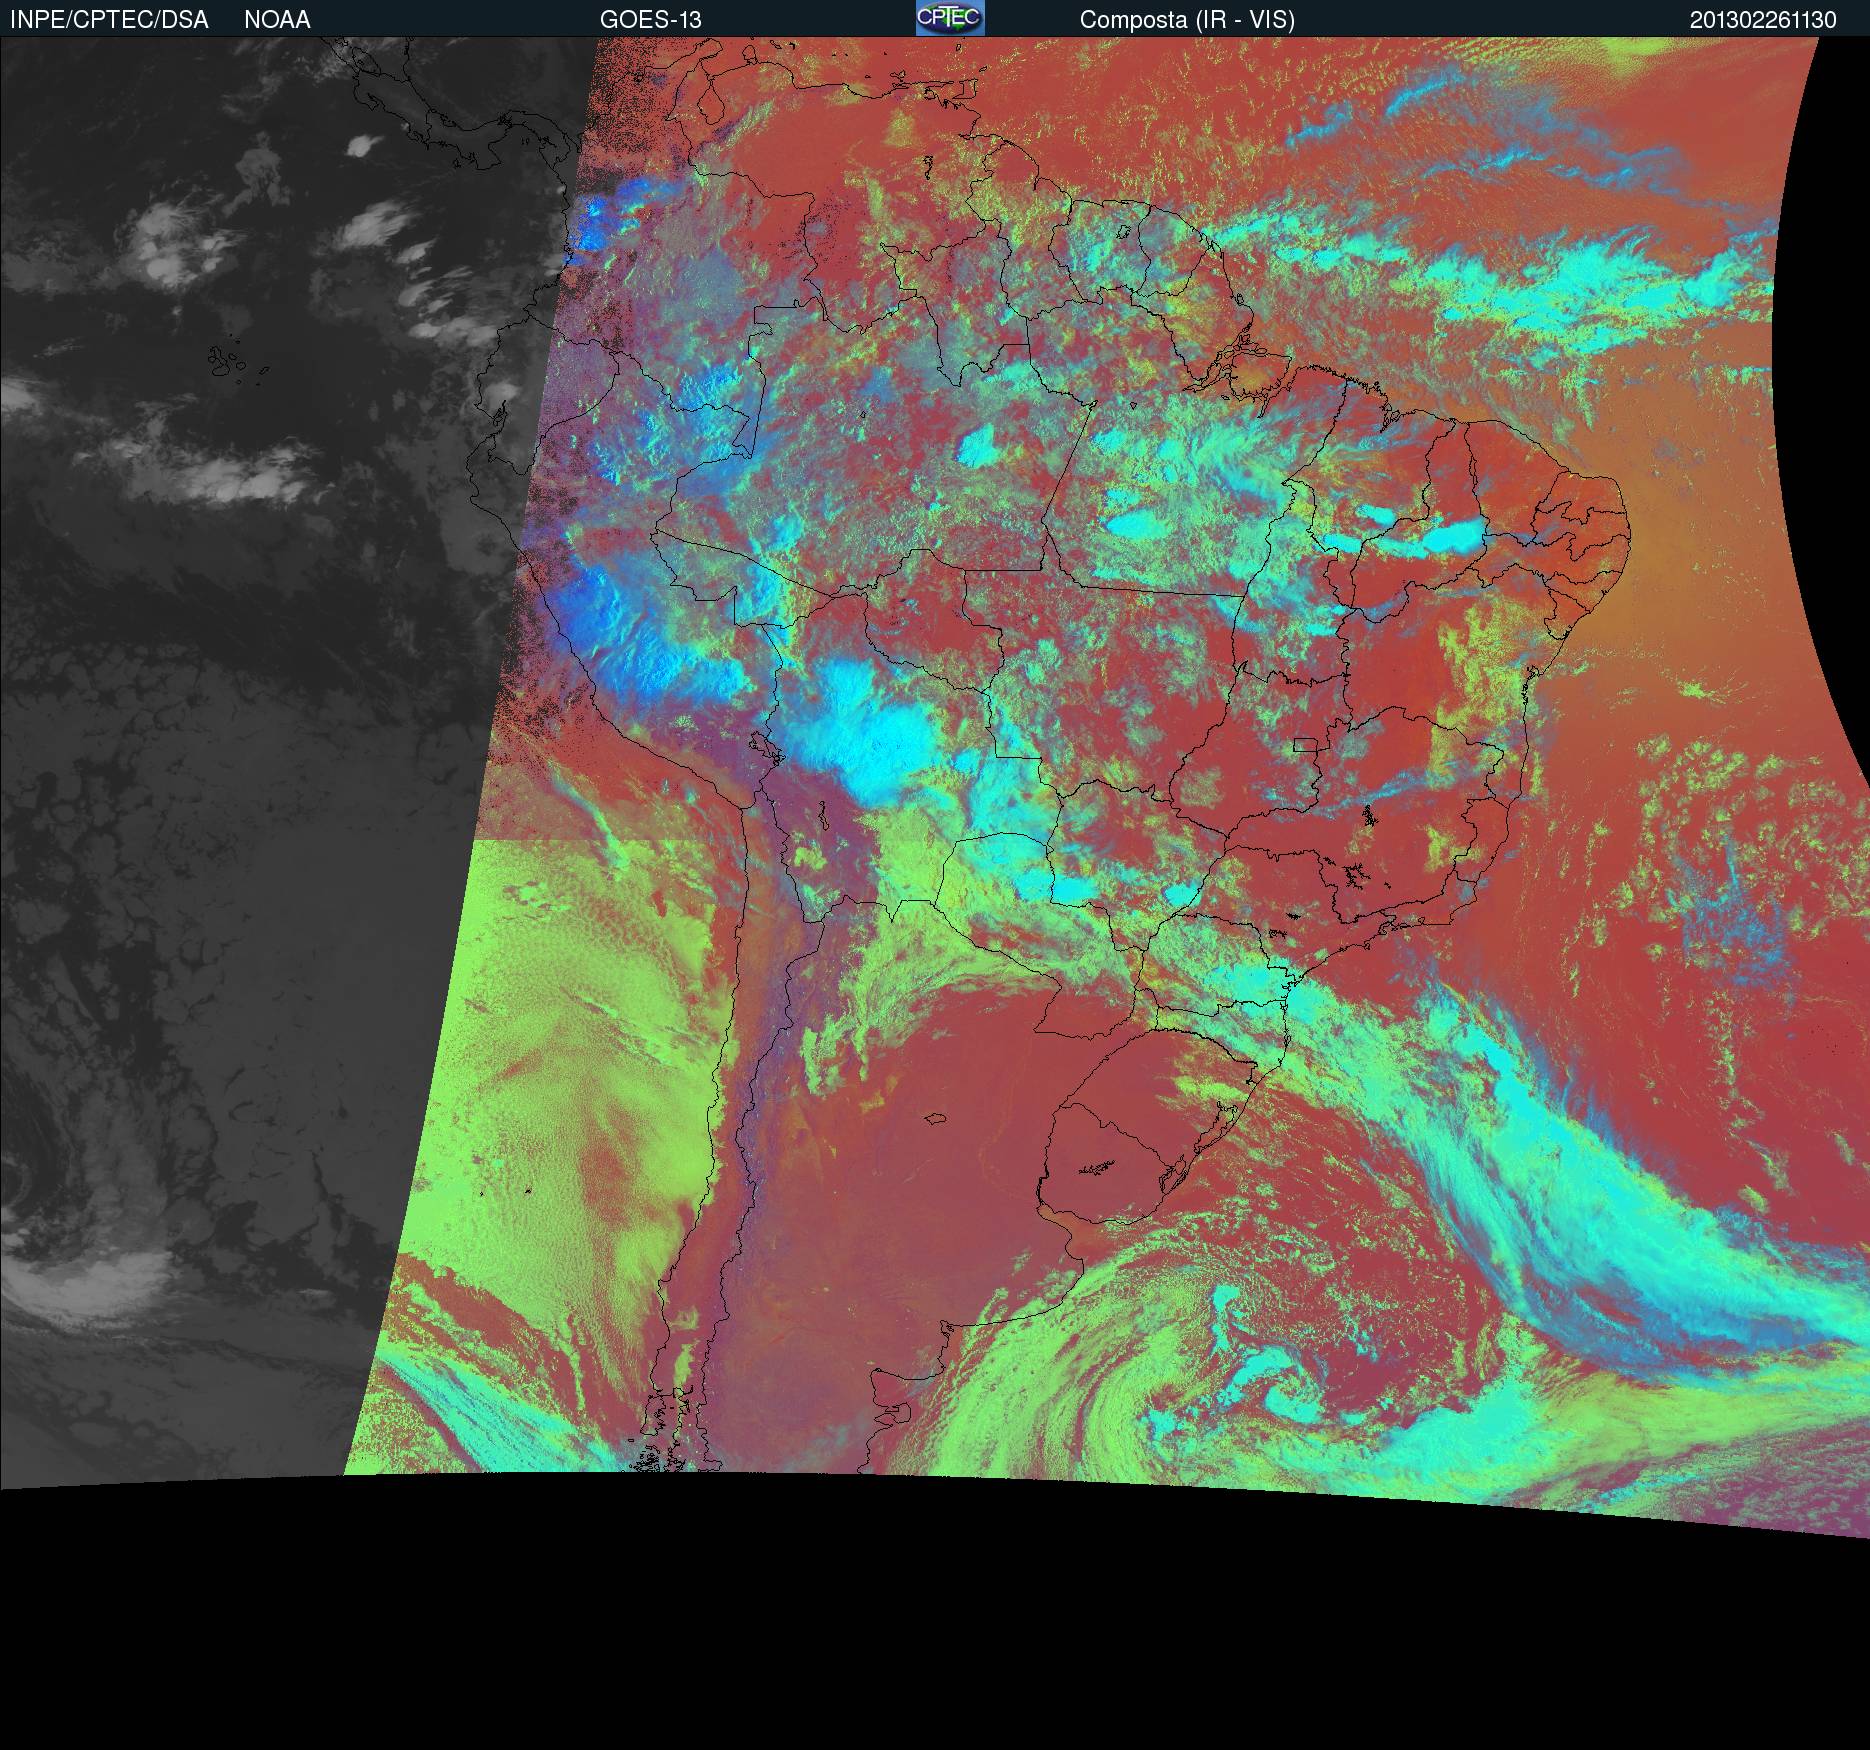Image resolution: width=1870 pixels, height=1750 pixels.
Task: Click the INPE/CPTEC/DSA header text
Action: pyautogui.click(x=109, y=20)
